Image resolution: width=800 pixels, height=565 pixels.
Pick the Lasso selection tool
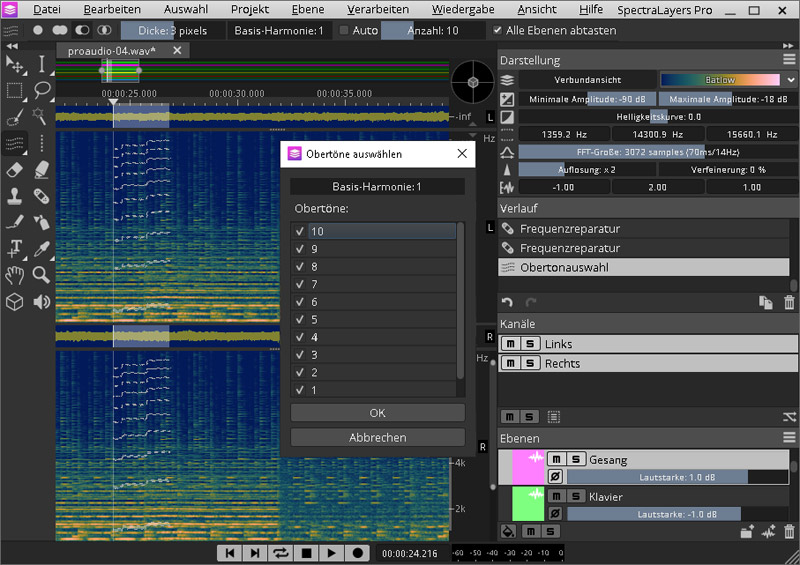[x=42, y=91]
